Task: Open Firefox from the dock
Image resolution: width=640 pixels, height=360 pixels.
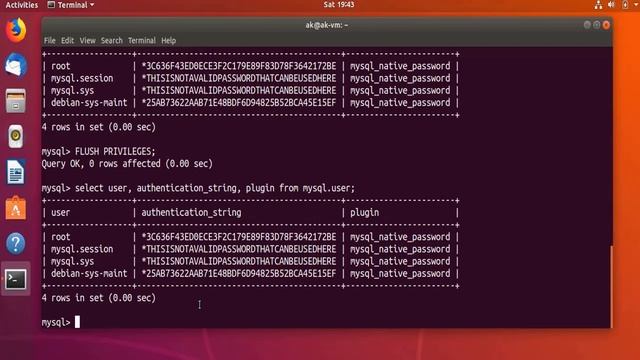Action: pos(16,30)
